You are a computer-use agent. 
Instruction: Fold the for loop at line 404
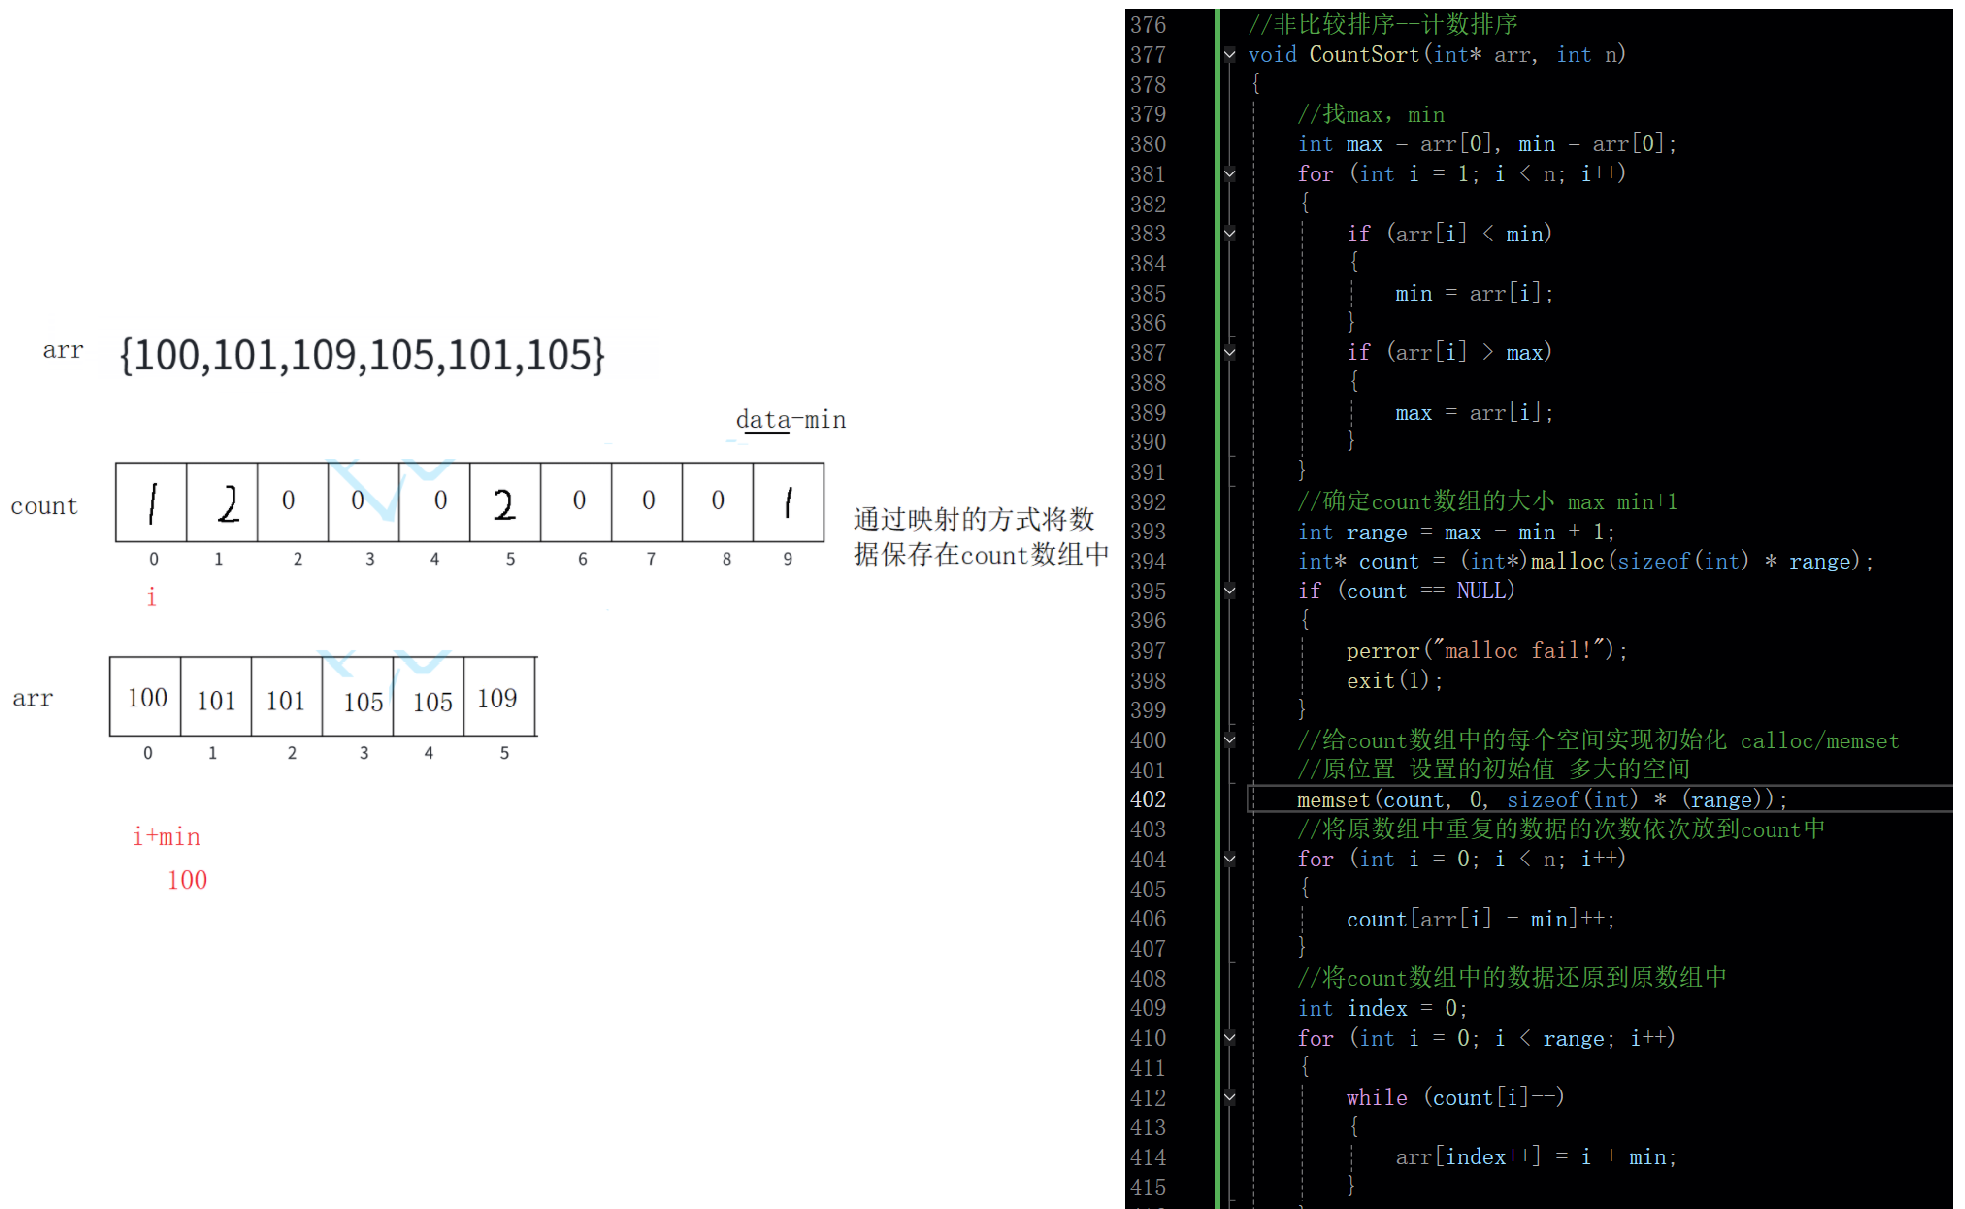click(1230, 859)
